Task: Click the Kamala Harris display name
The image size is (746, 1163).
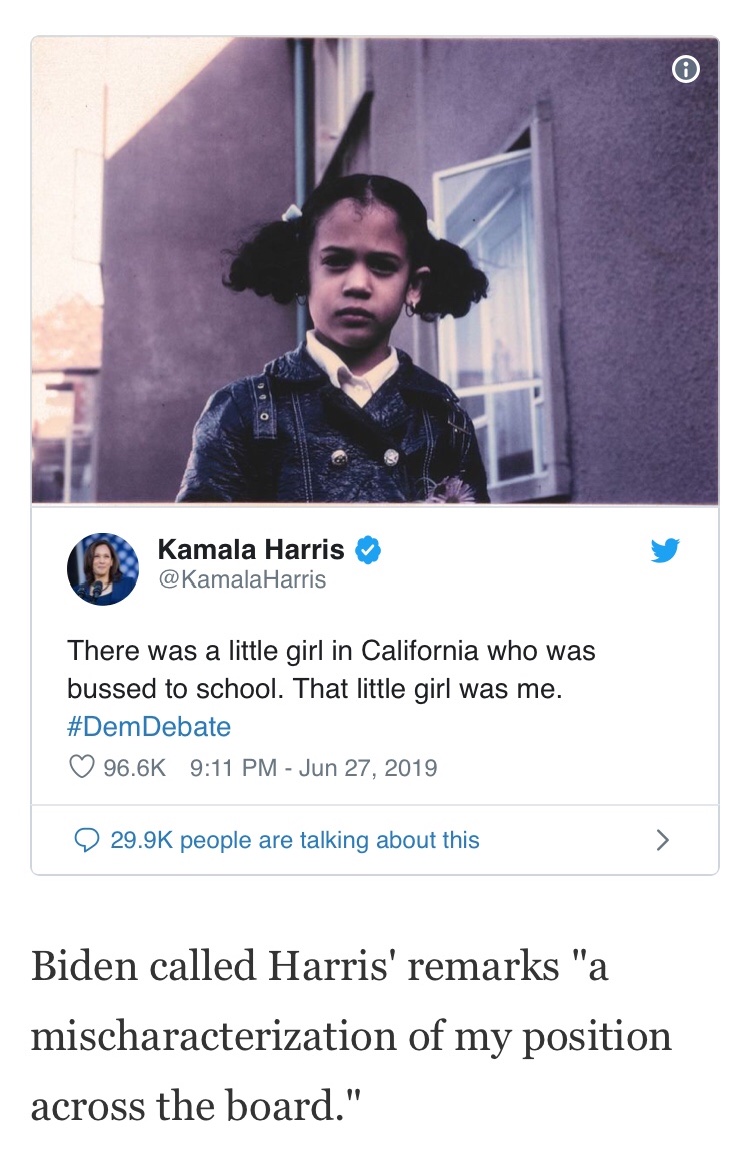Action: tap(251, 549)
